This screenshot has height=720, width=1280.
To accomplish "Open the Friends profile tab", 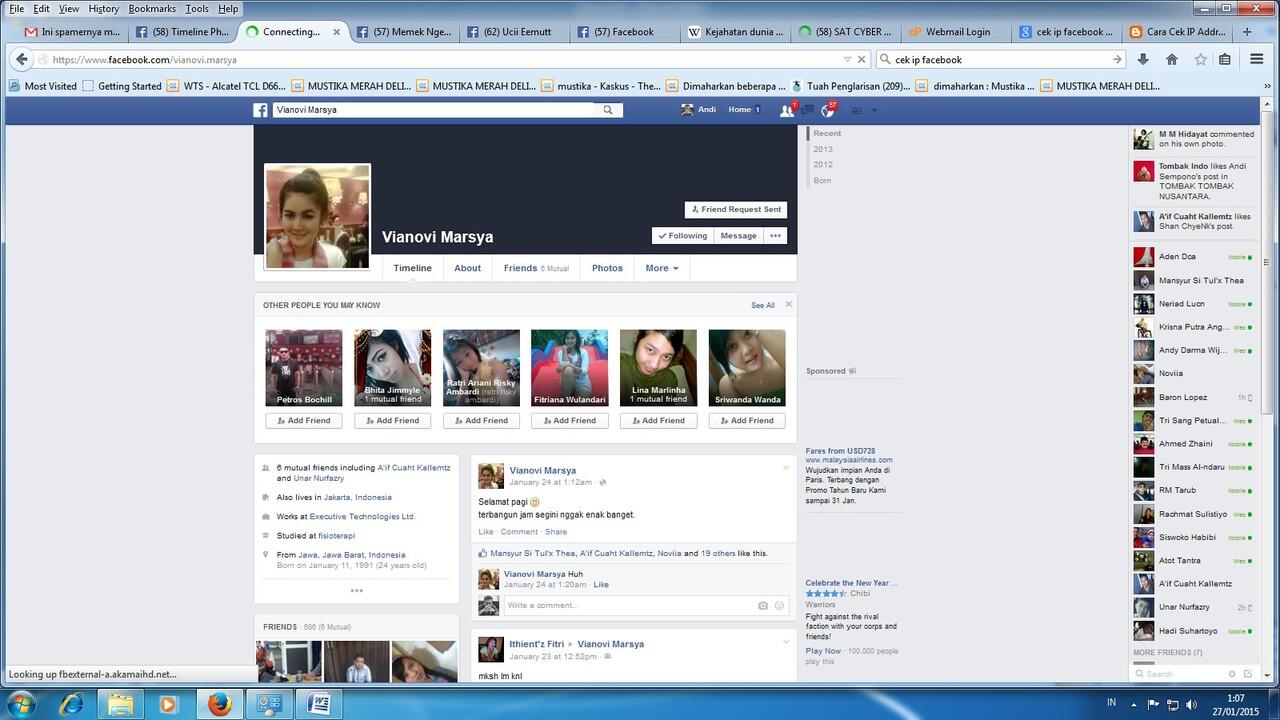I will 536,268.
